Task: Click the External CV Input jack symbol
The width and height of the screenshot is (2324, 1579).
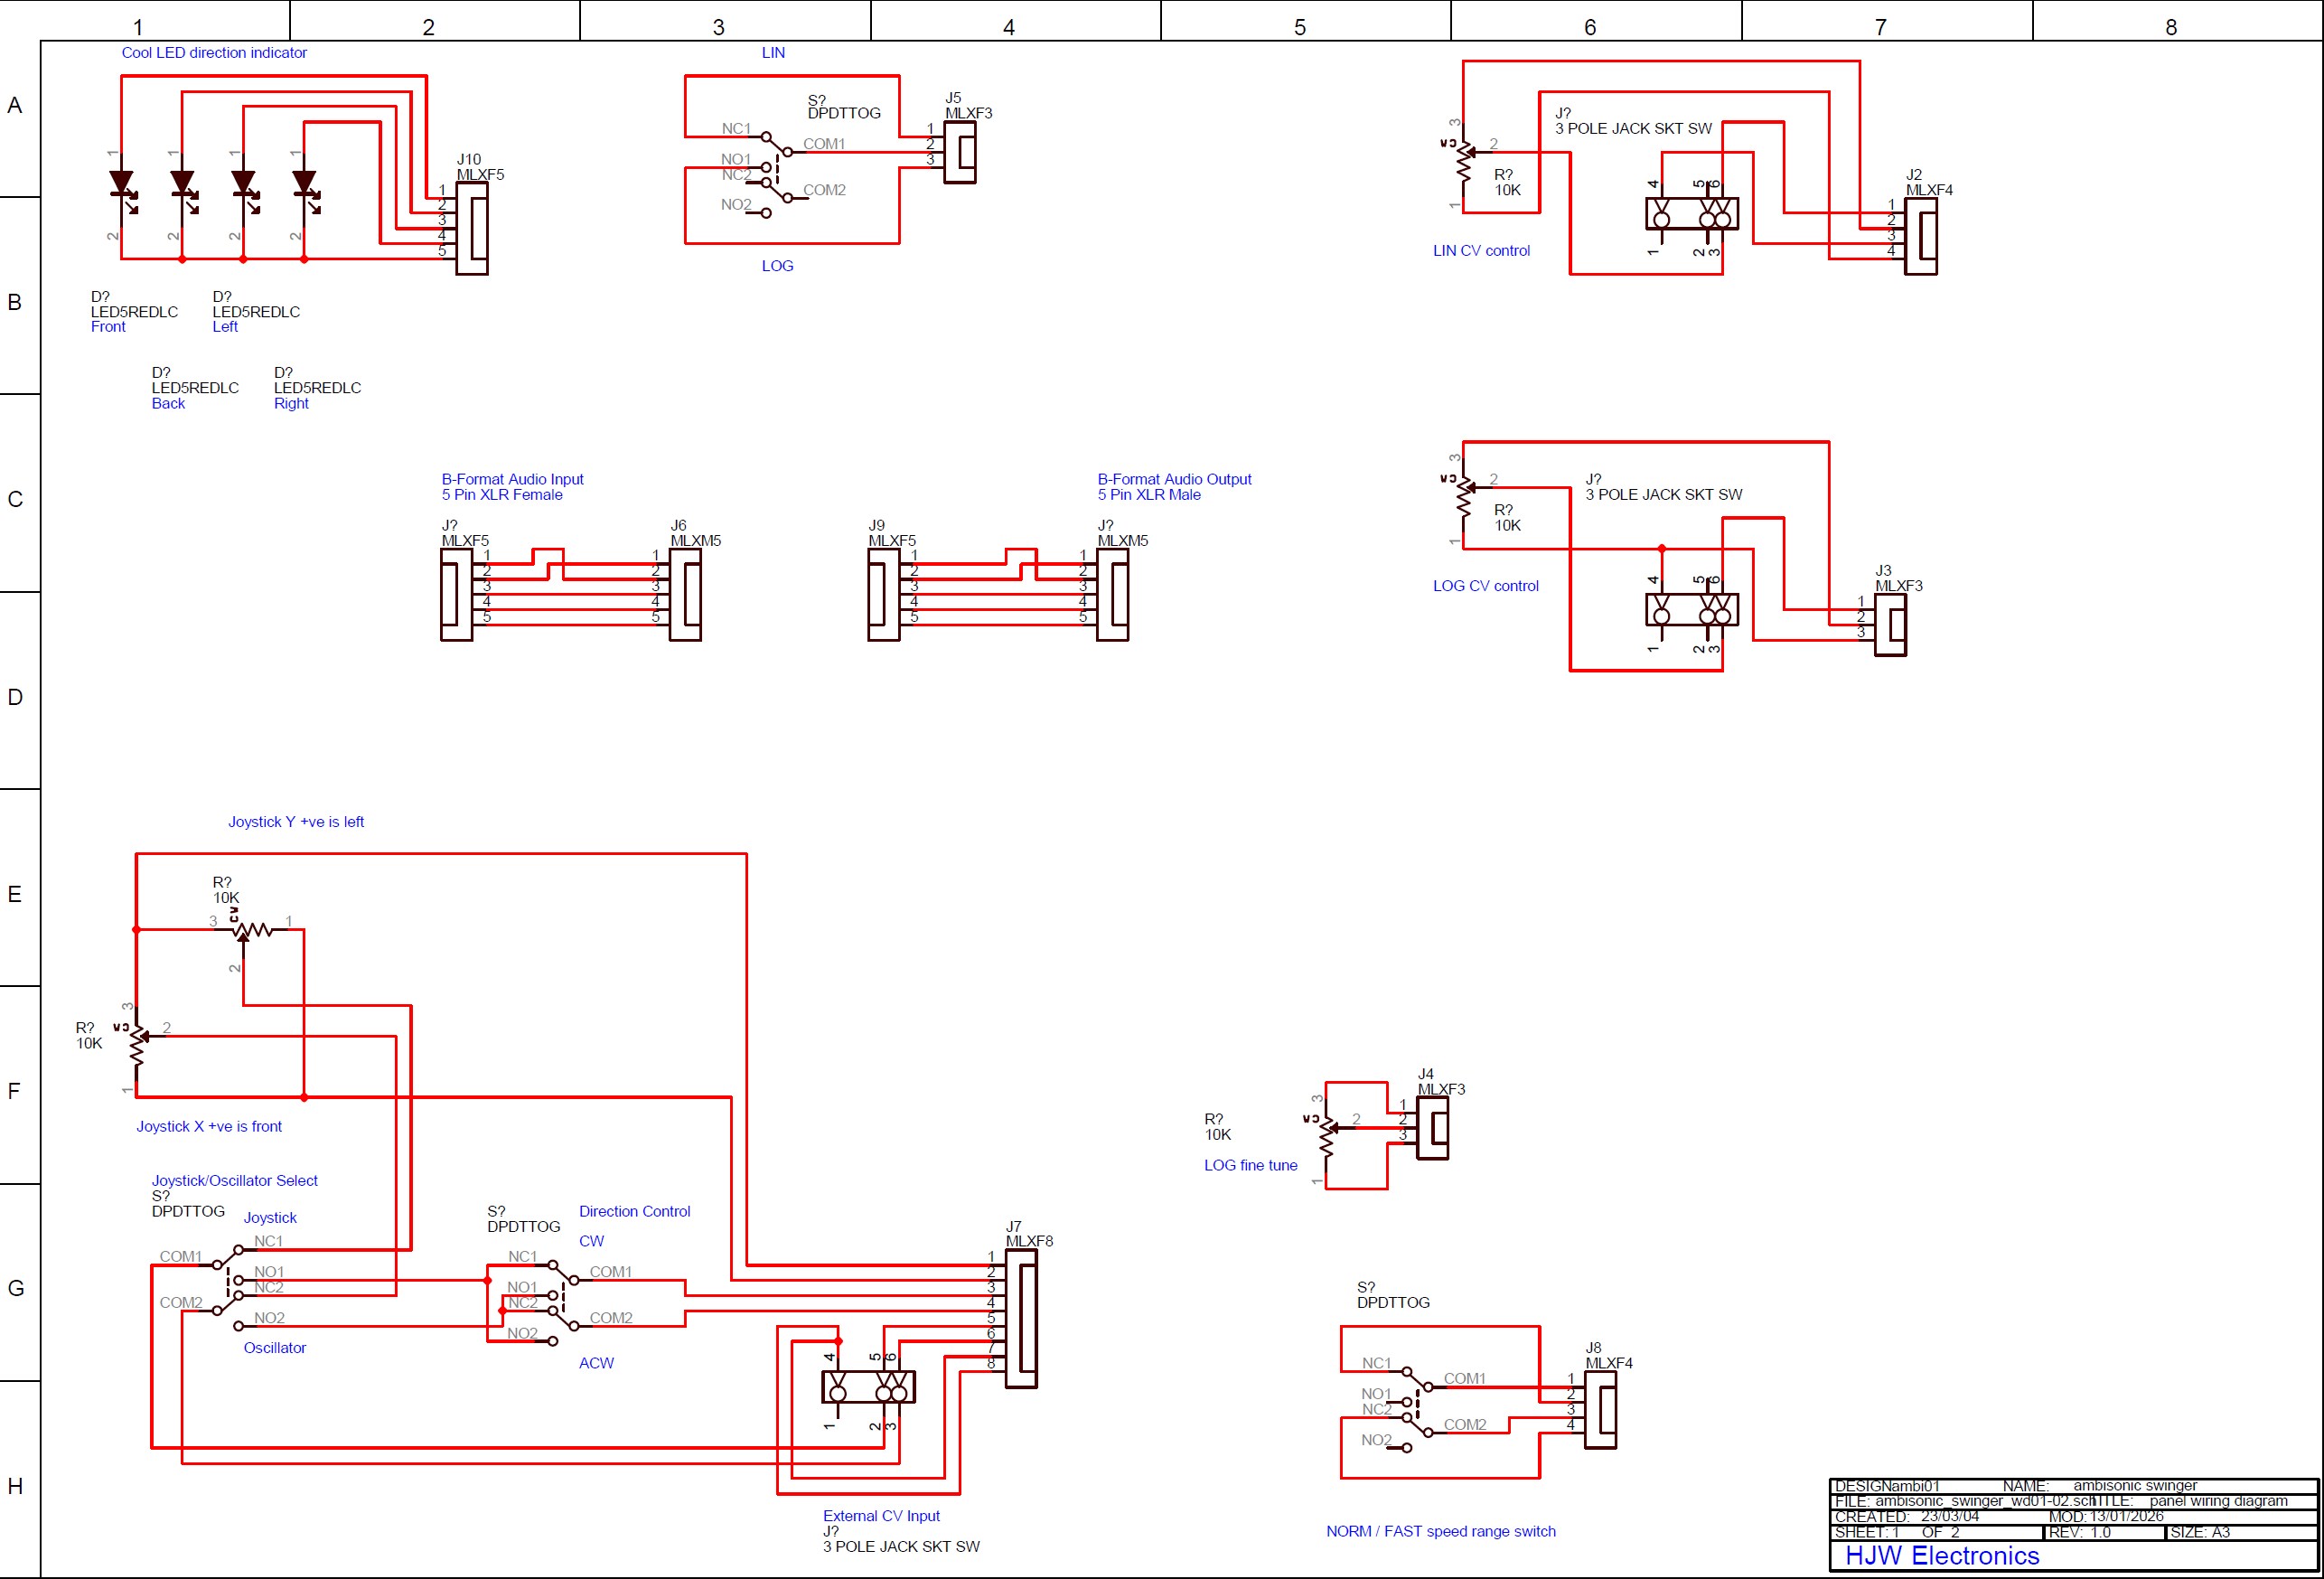Action: point(868,1388)
